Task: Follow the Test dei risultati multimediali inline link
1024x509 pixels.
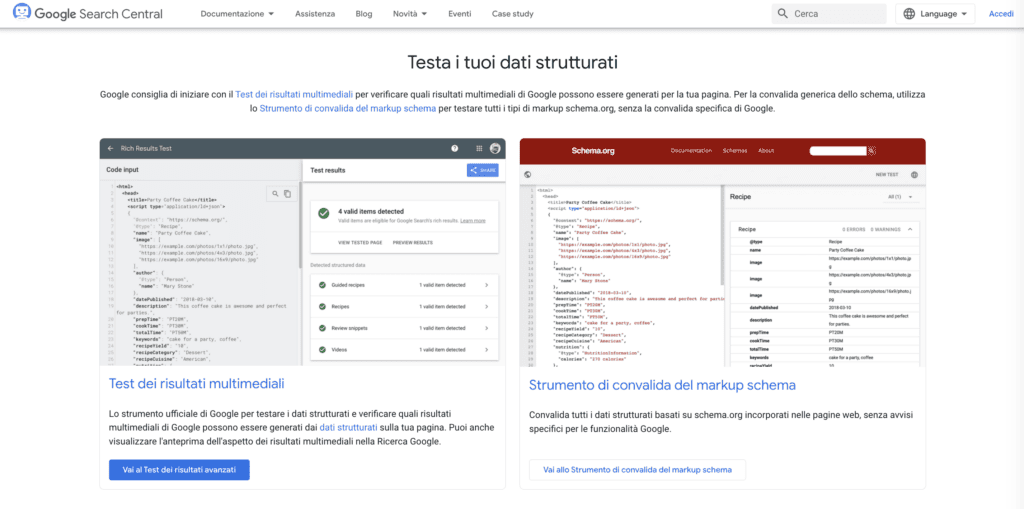Action: [295, 95]
